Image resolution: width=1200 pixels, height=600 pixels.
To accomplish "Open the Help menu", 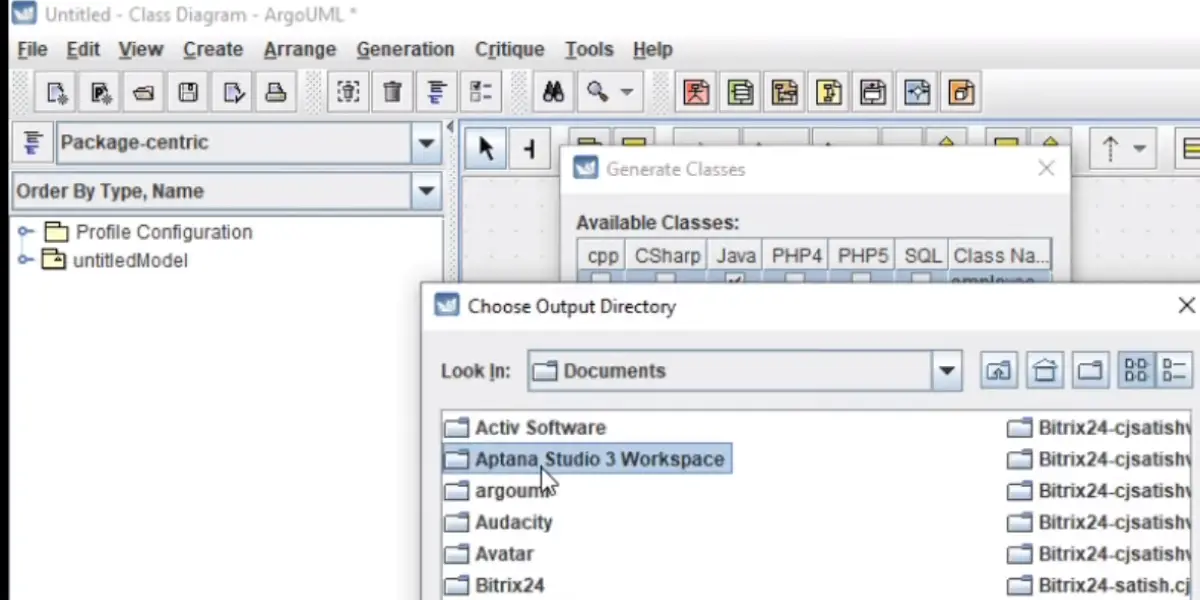I will (653, 49).
